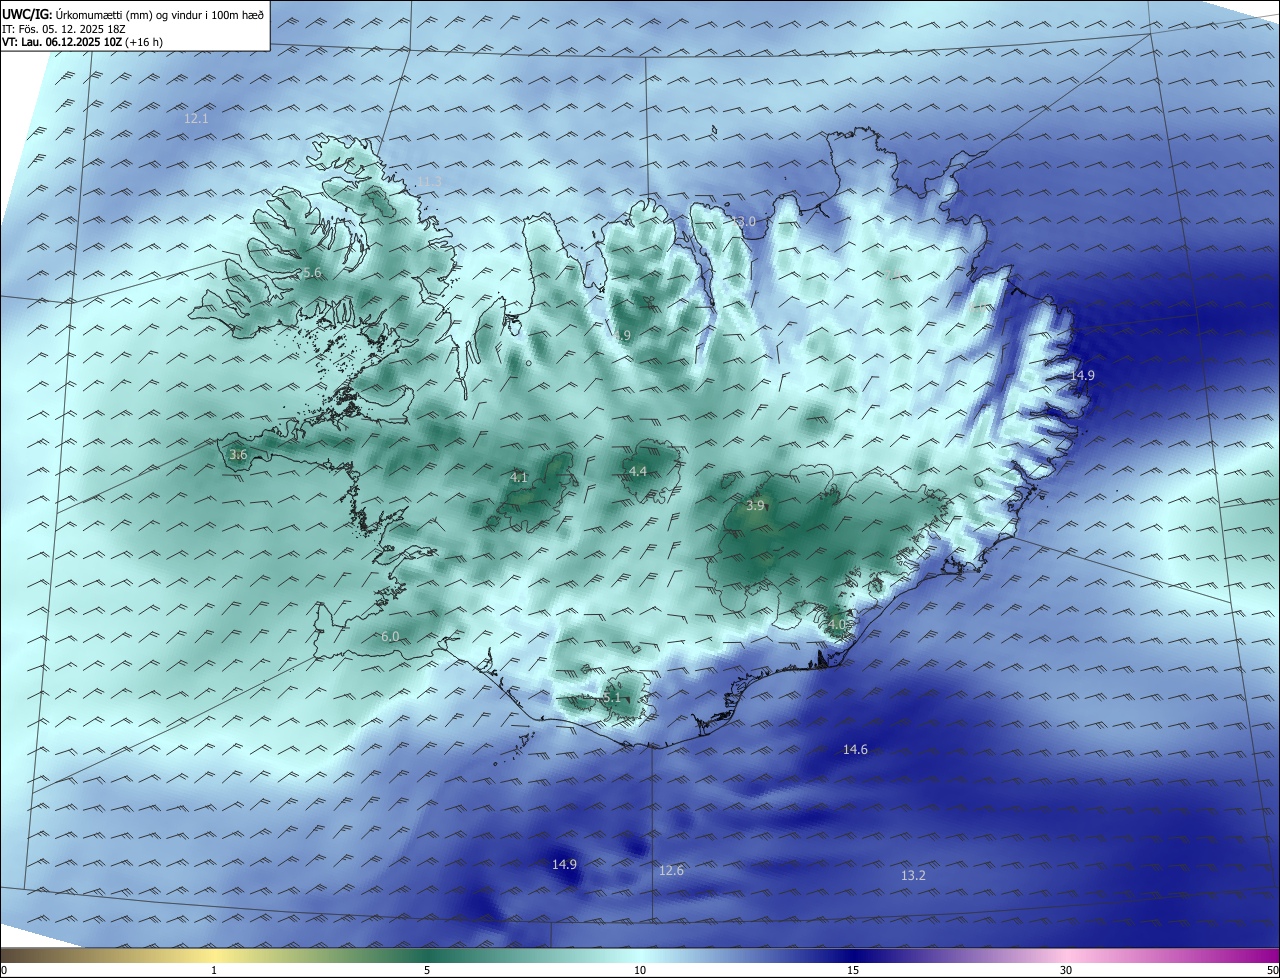Click the "14.9" value beside the eastern fjords

tap(1082, 375)
